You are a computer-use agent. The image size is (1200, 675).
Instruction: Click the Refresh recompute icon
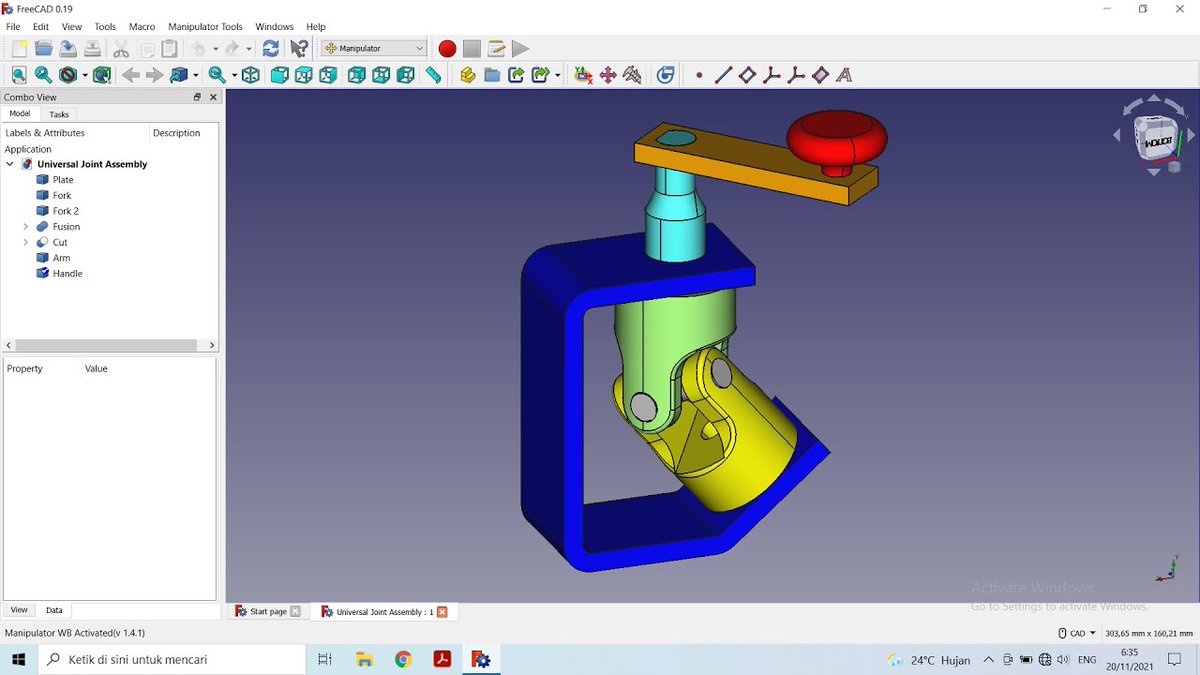(270, 48)
